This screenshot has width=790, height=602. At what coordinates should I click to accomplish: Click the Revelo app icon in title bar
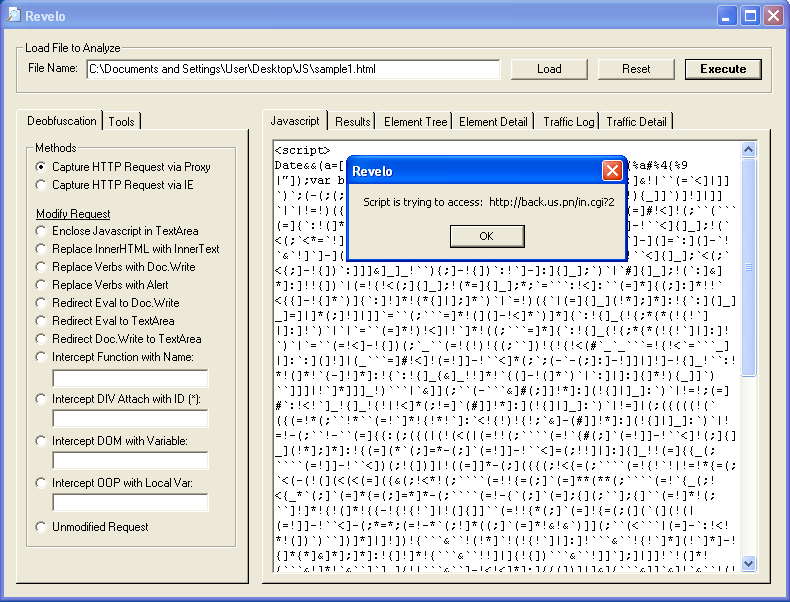coord(13,15)
